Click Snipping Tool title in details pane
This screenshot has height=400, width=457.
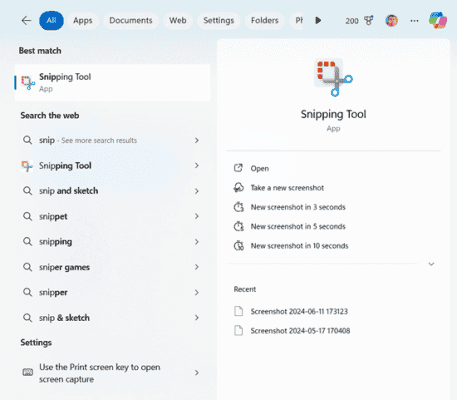(333, 114)
